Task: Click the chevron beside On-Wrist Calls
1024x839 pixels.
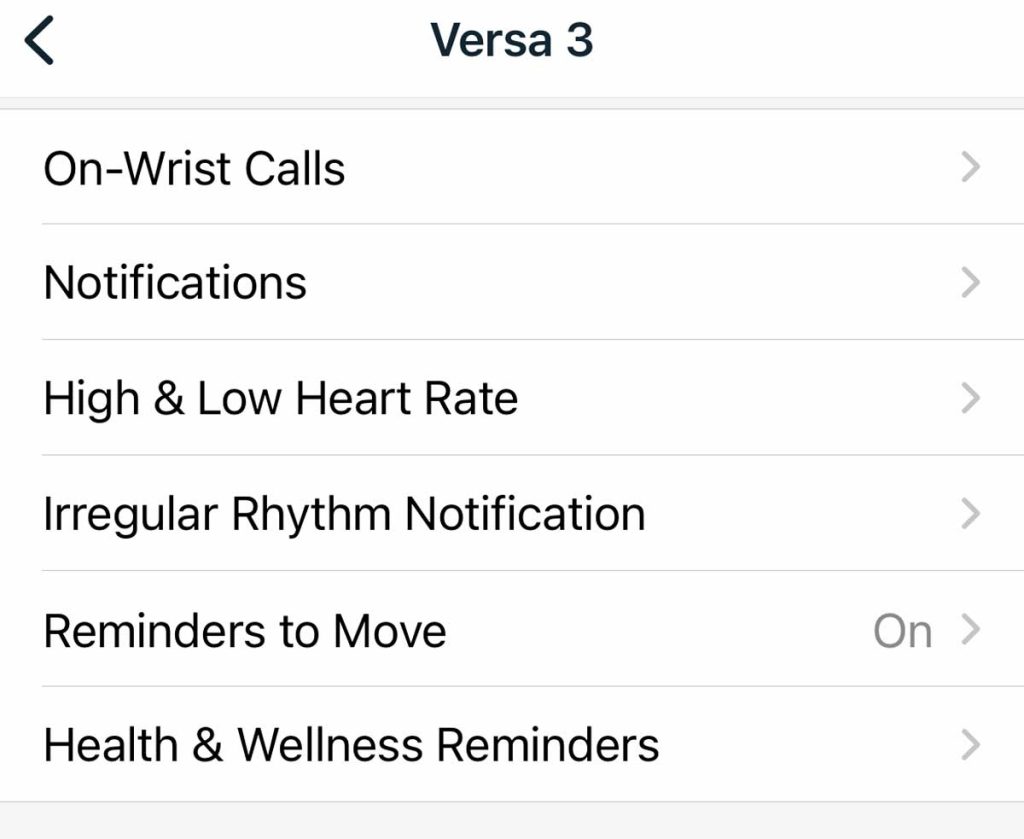Action: (969, 168)
